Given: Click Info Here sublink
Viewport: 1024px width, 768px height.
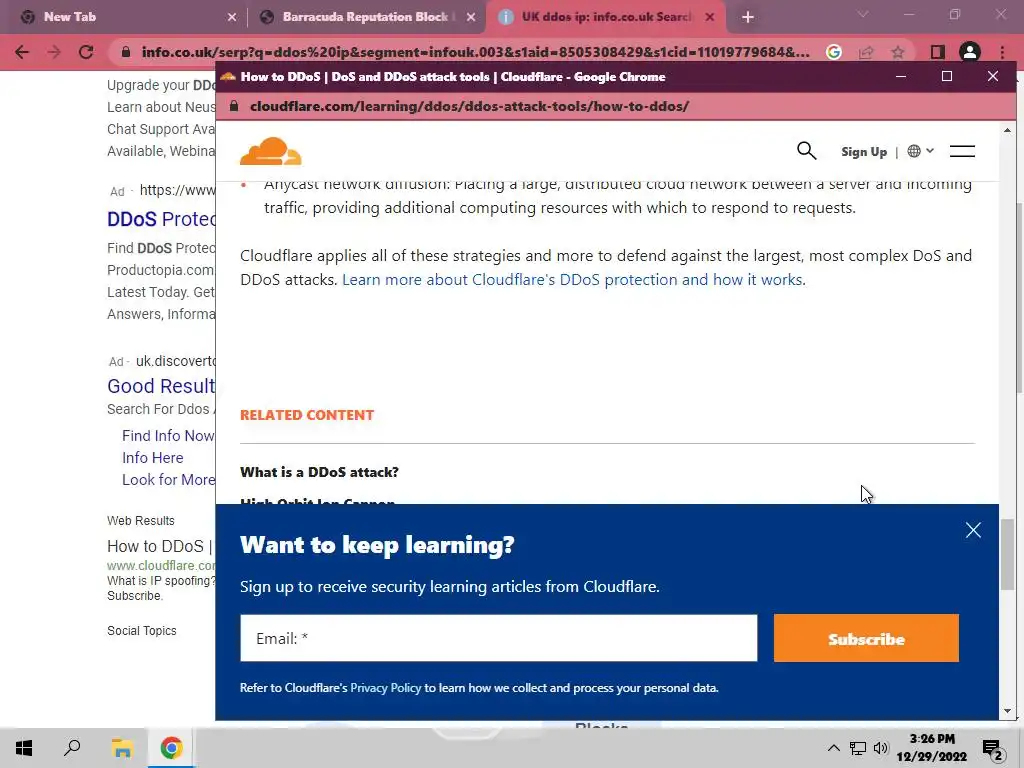Looking at the screenshot, I should [x=153, y=458].
